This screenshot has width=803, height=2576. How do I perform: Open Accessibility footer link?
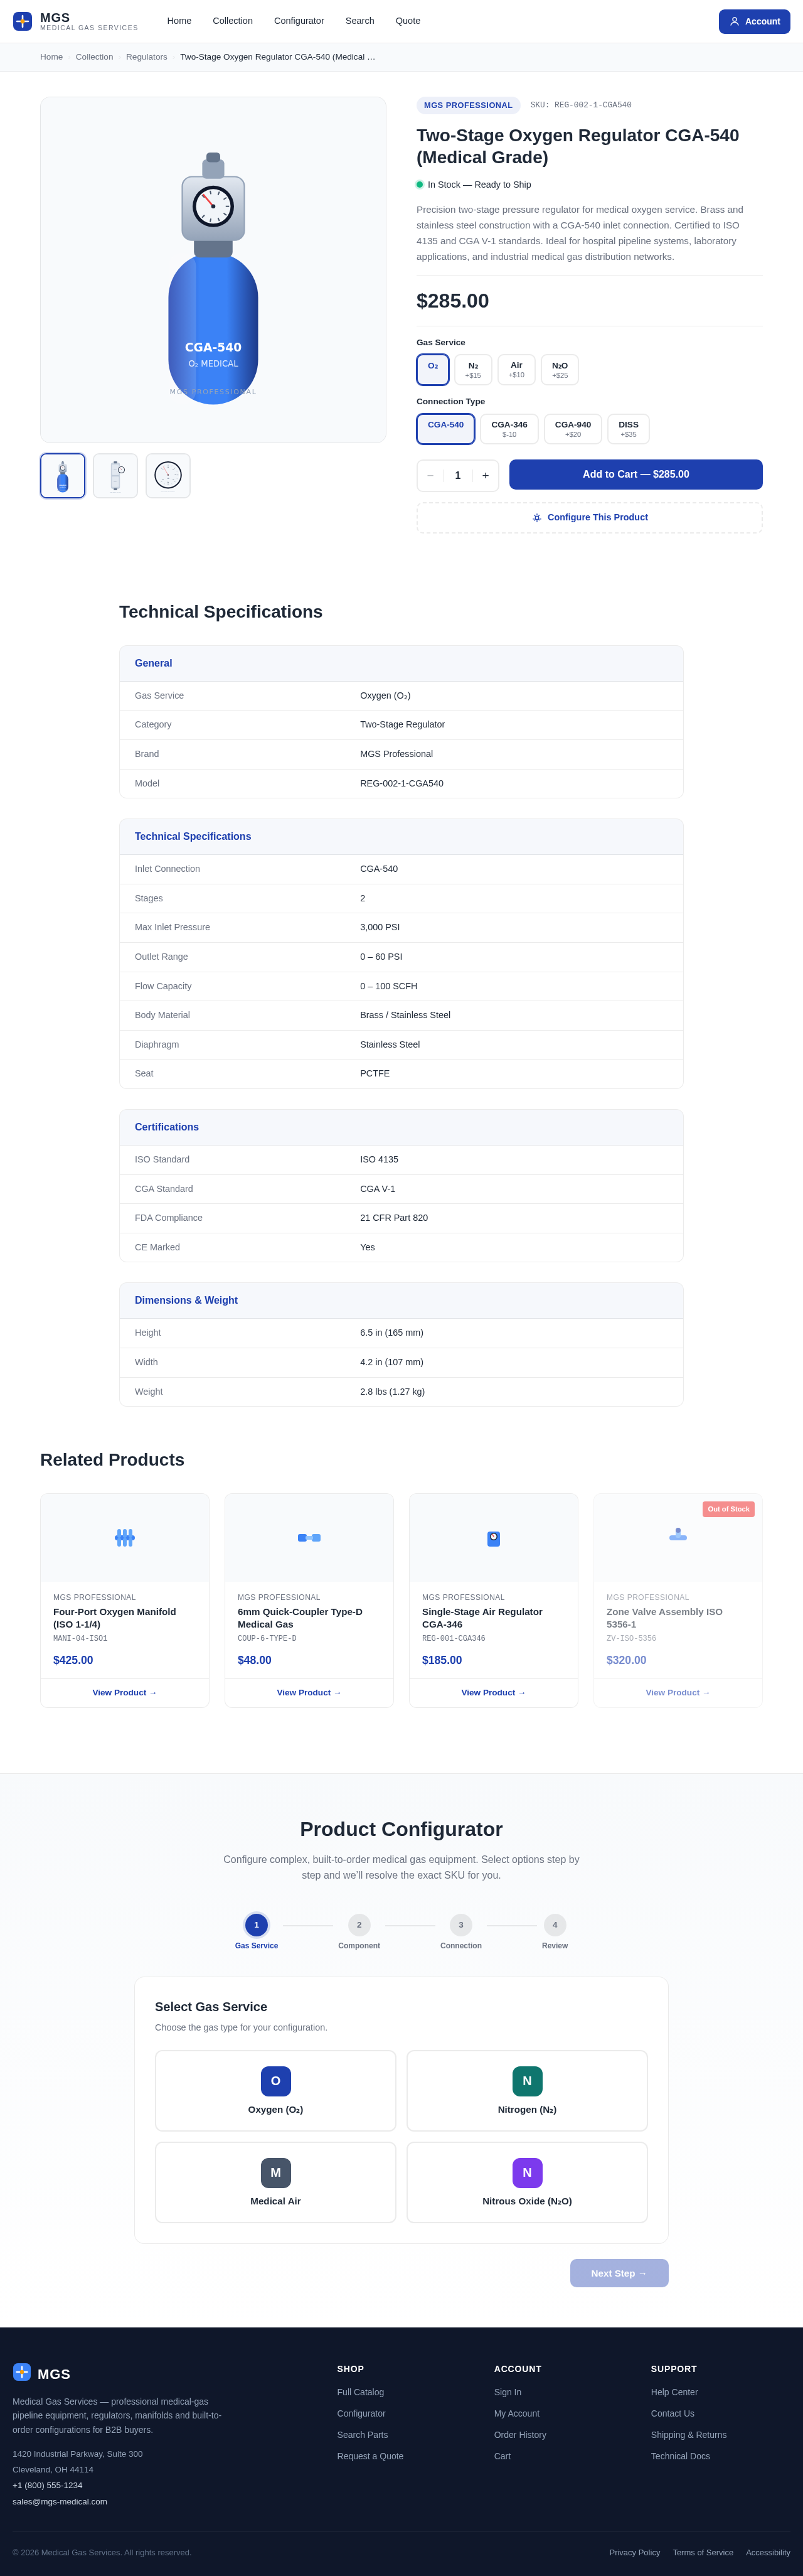coord(768,2552)
